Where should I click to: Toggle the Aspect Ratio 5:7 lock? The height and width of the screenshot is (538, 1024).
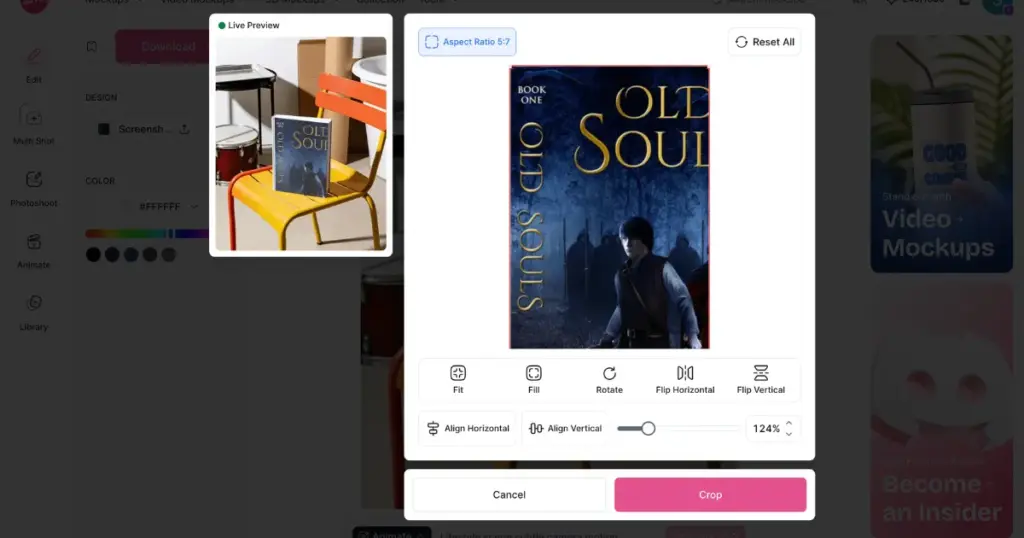467,42
